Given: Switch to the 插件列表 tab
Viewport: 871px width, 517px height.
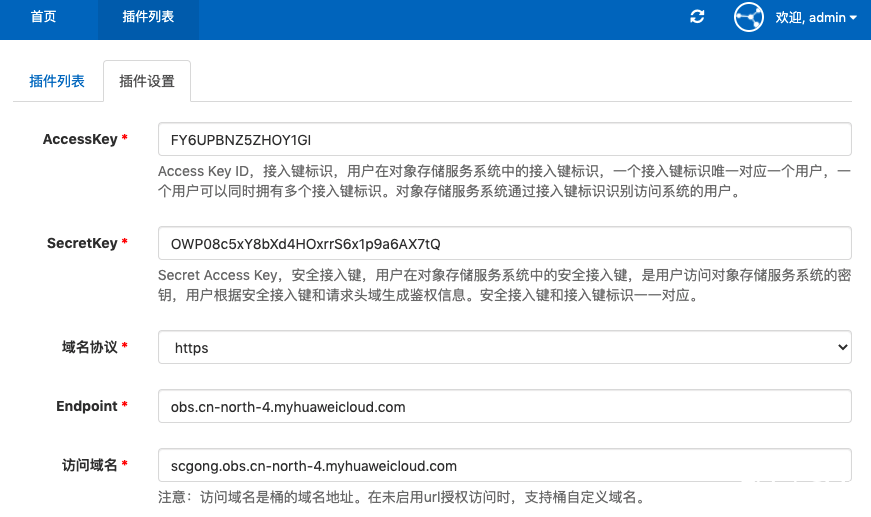Looking at the screenshot, I should [x=57, y=81].
